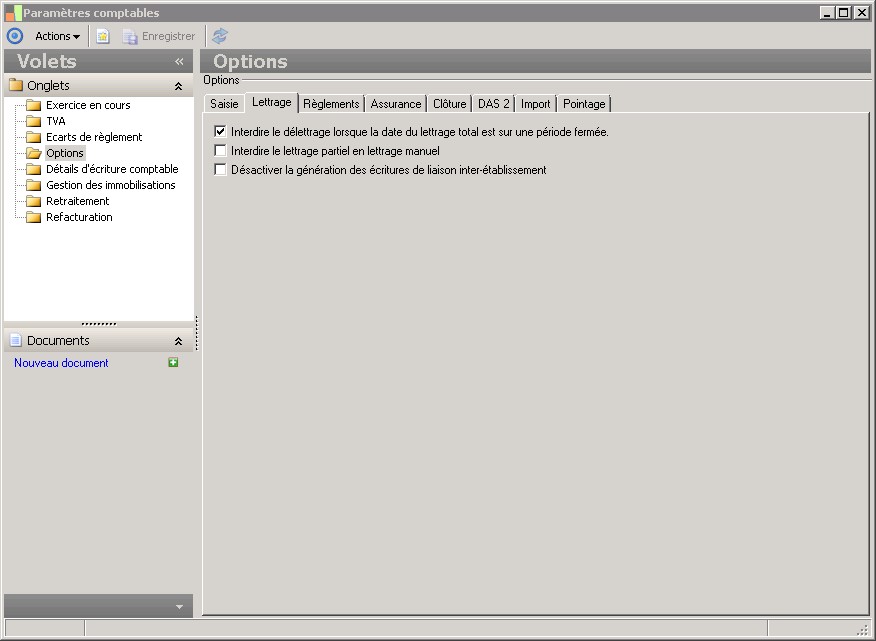Collapse the Onglets section
Image resolution: width=876 pixels, height=641 pixels.
coord(178,86)
